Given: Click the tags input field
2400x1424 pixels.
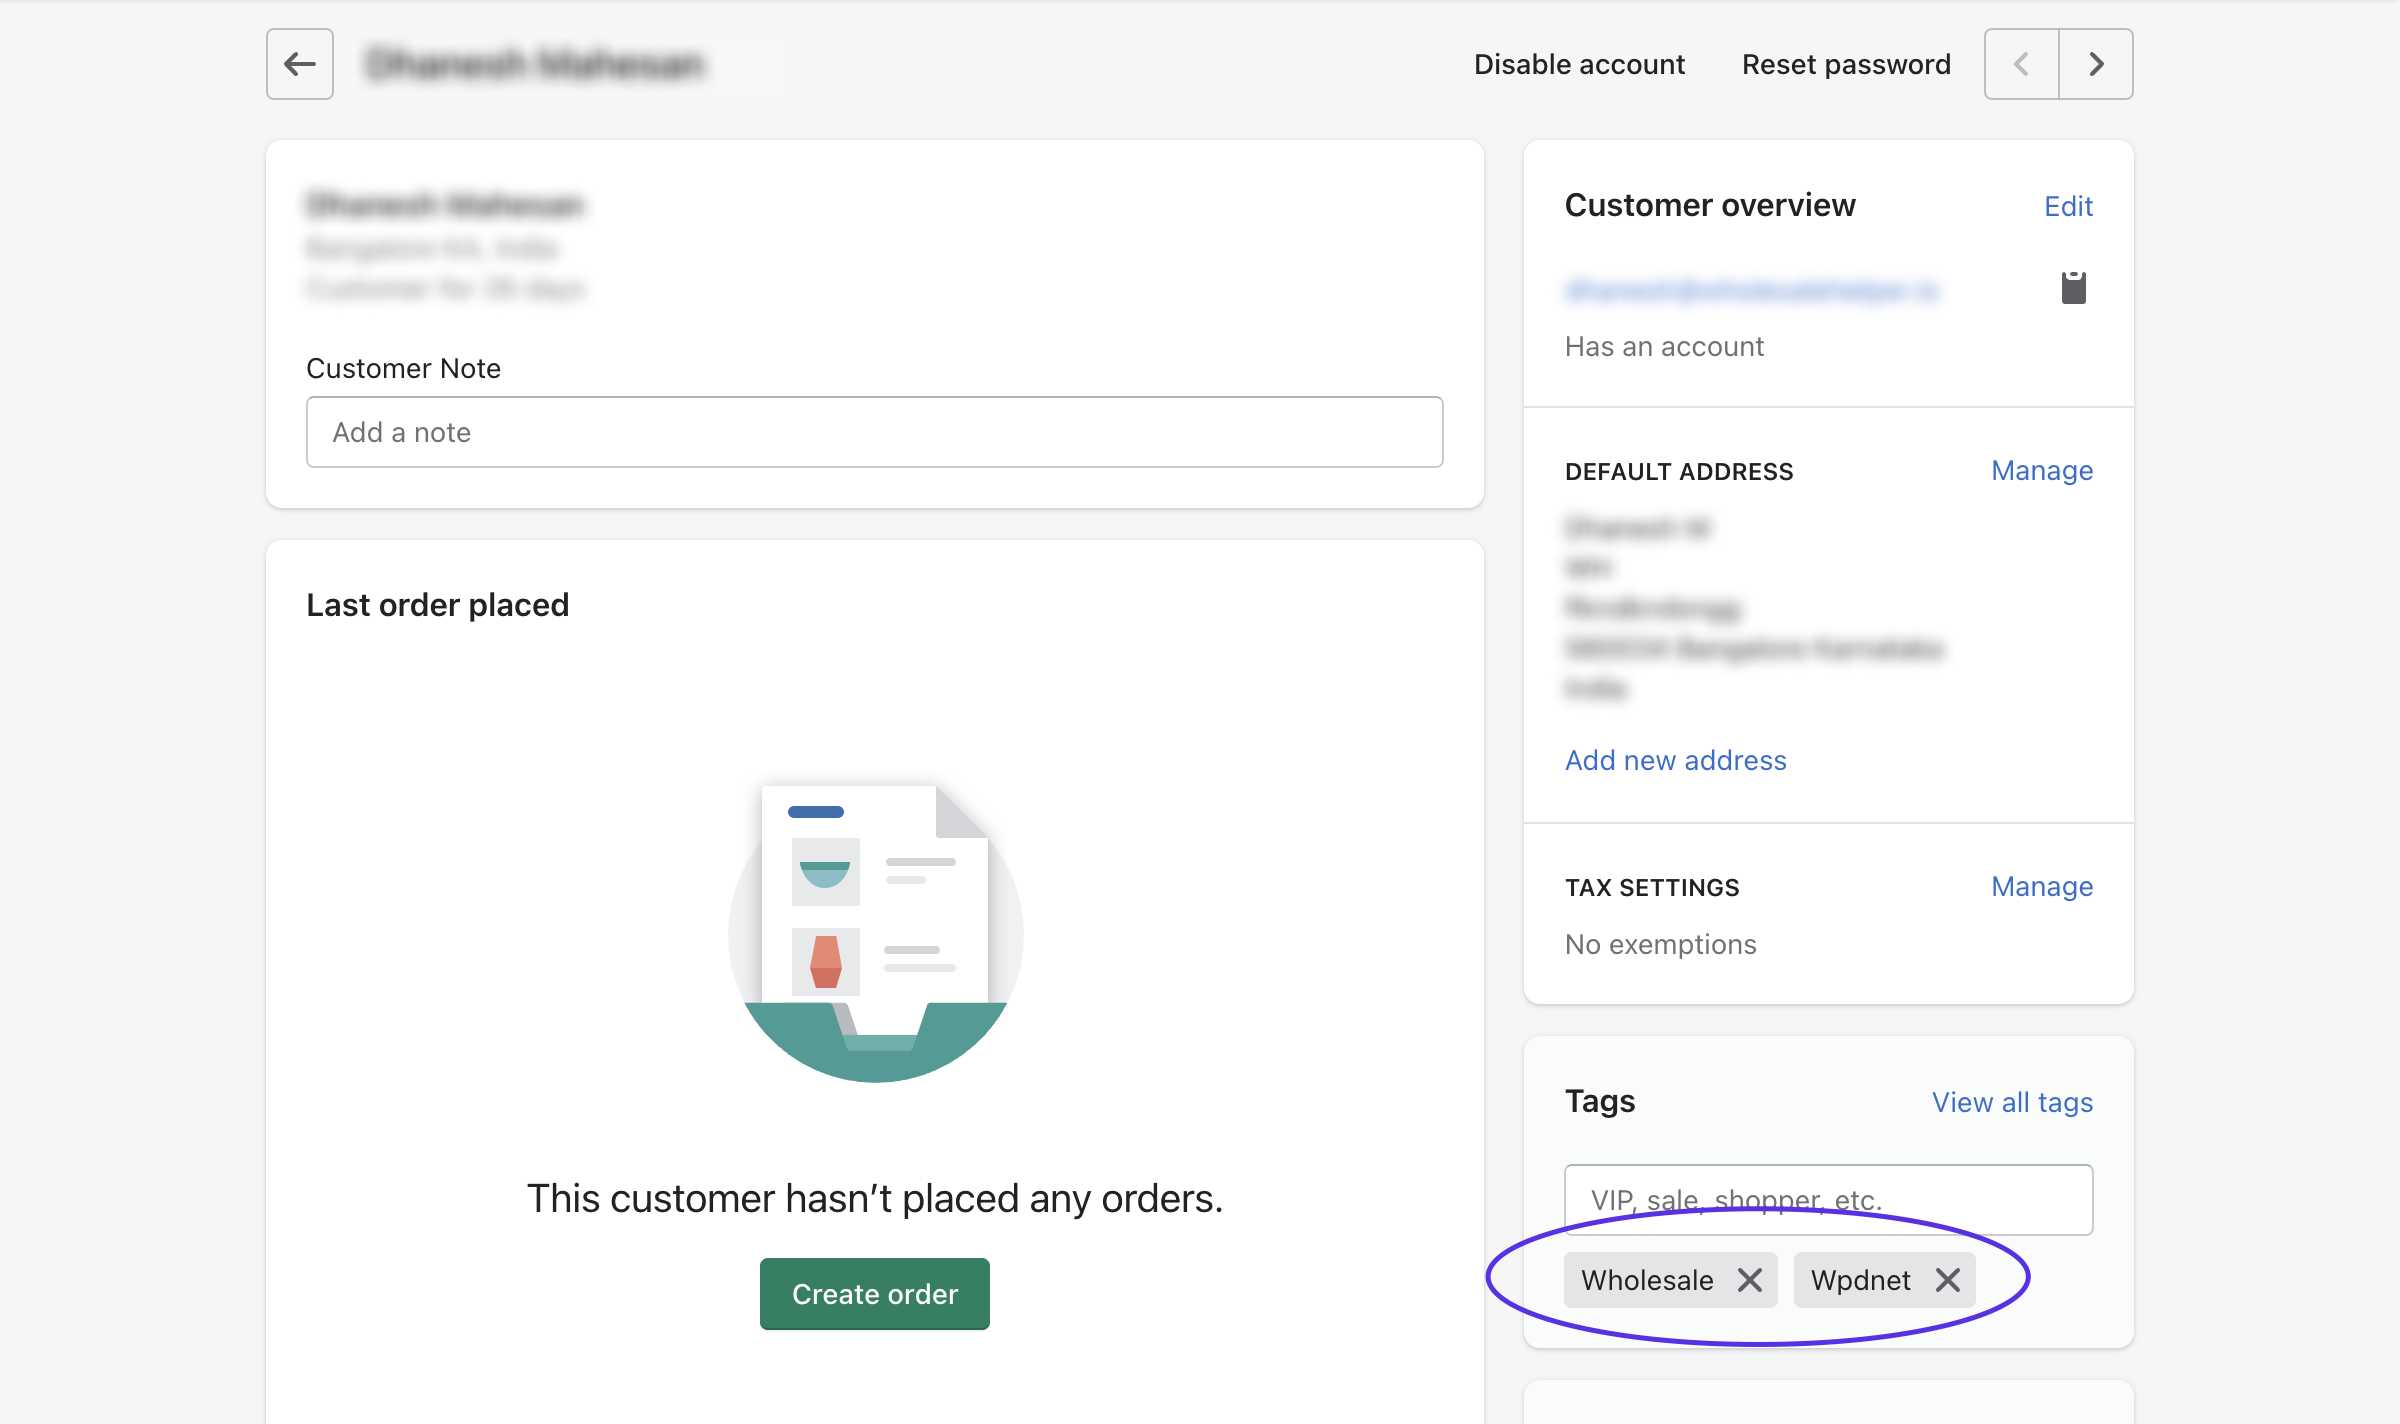Looking at the screenshot, I should click(x=1828, y=1199).
